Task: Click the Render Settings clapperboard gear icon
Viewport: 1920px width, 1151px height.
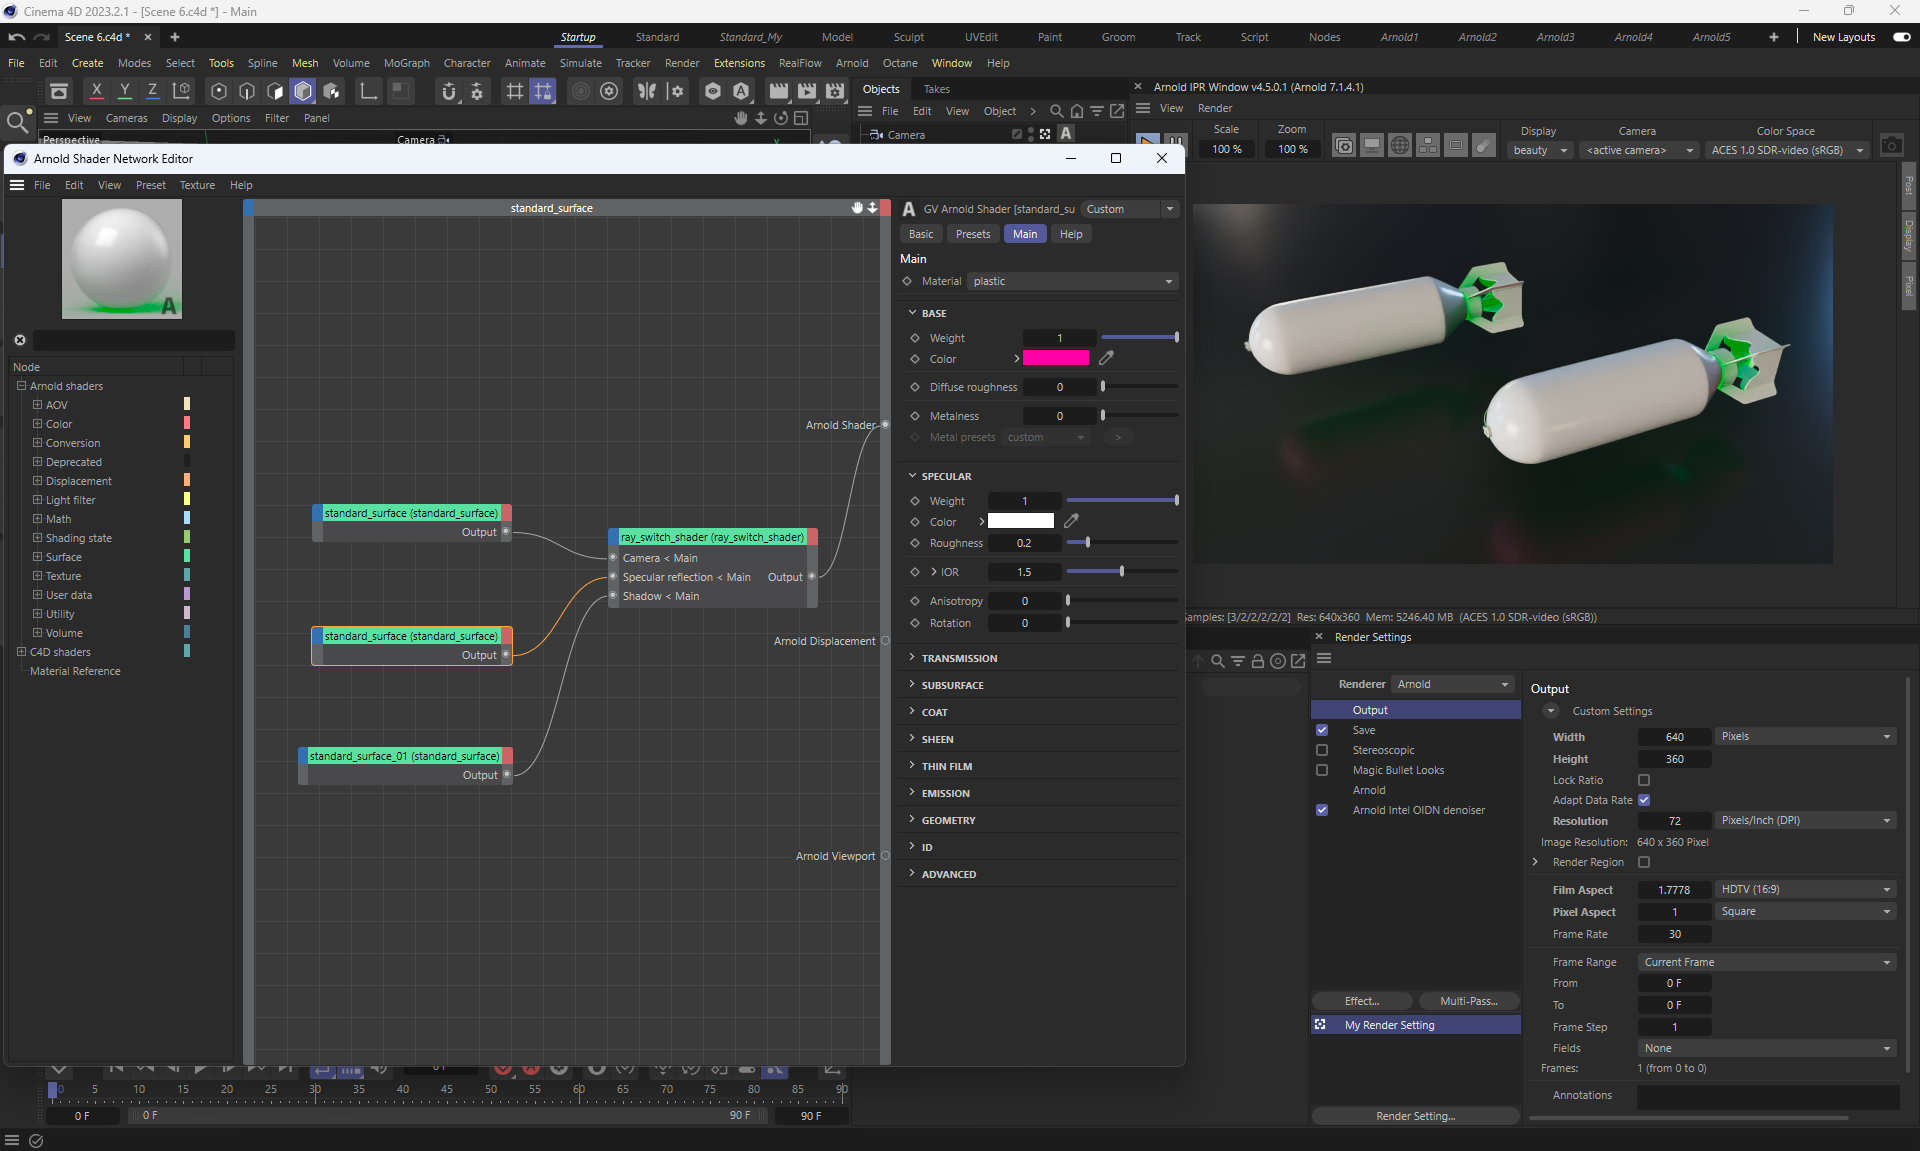Action: (835, 91)
